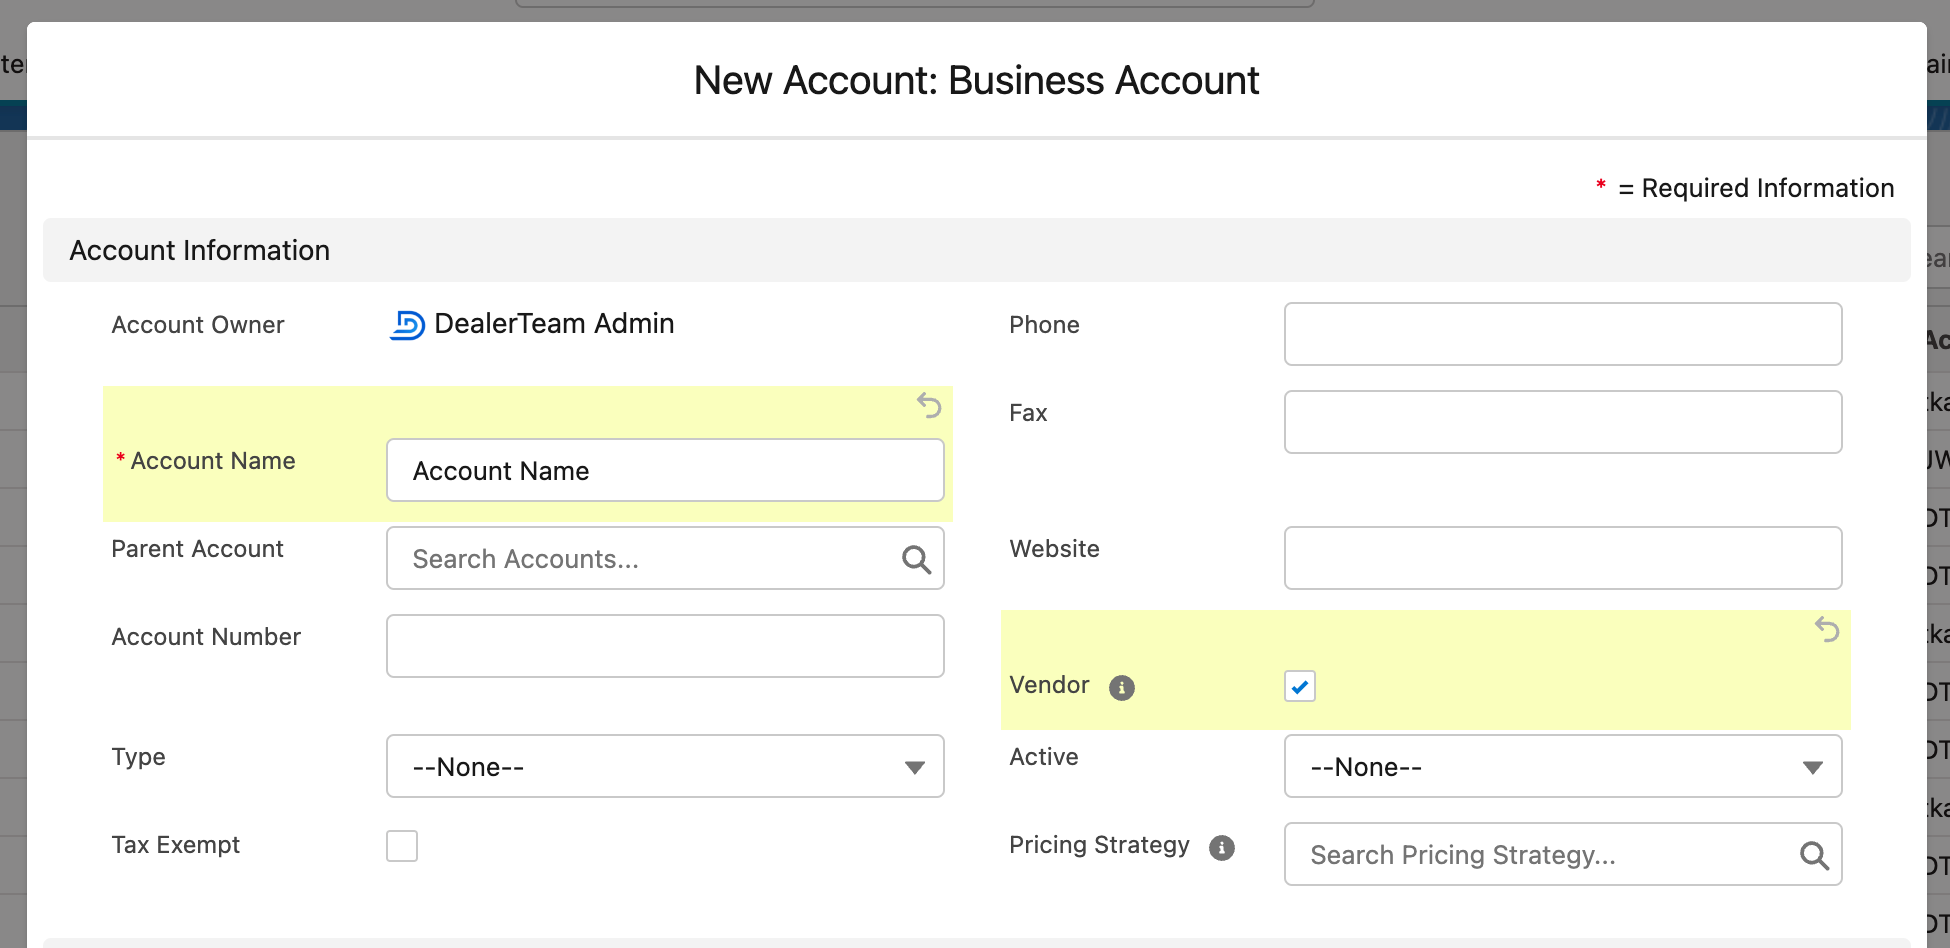Click inside the Account Name text field

tap(664, 470)
